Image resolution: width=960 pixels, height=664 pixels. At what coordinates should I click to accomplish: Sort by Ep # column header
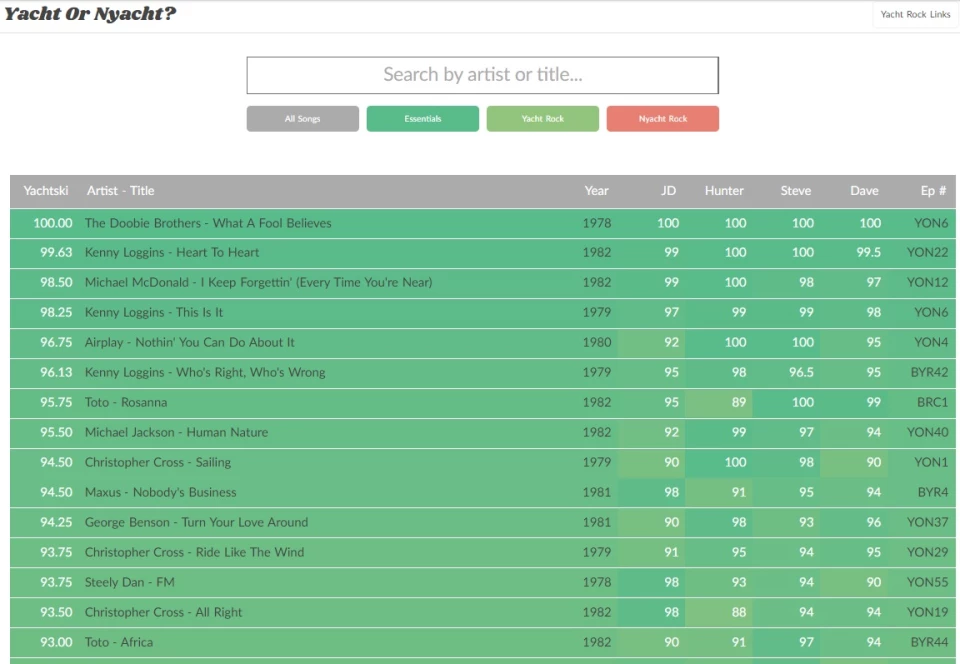933,191
